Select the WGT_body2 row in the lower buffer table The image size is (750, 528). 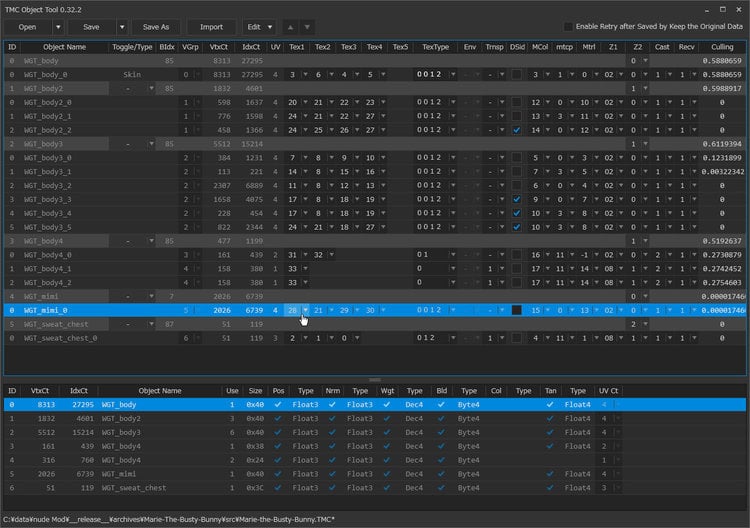click(375, 418)
